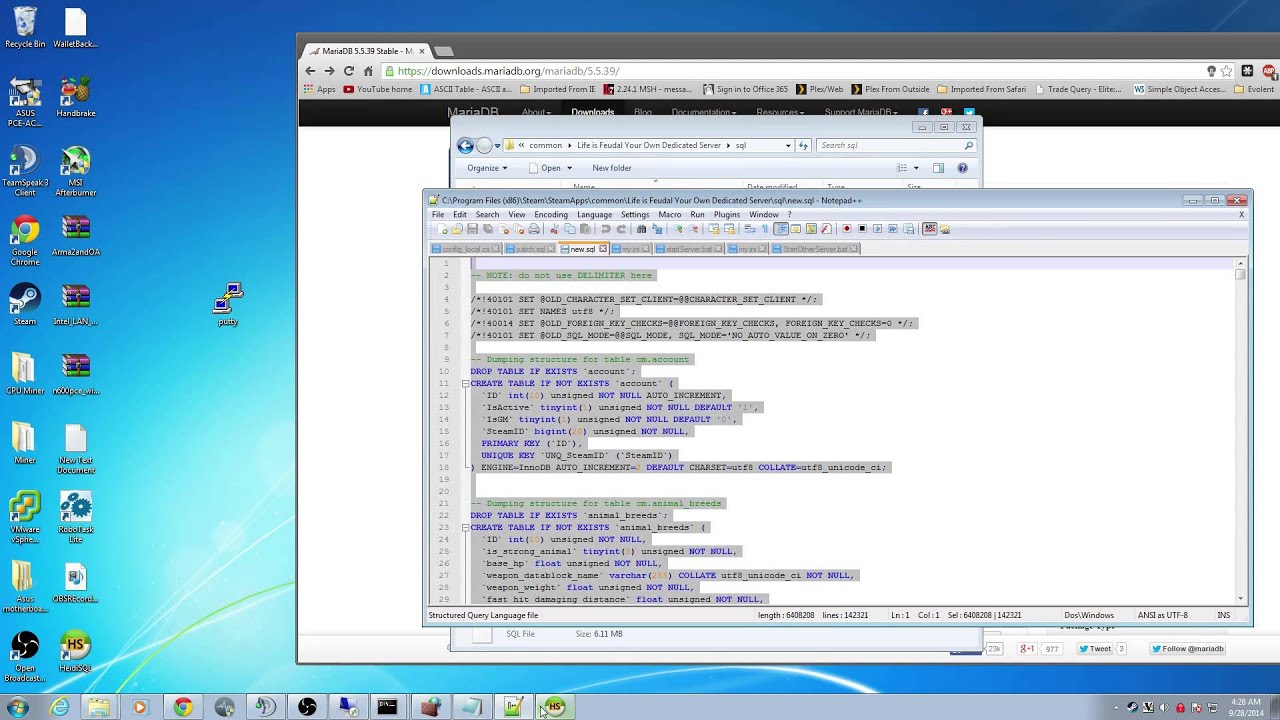Click the Windows Start orb

point(17,707)
